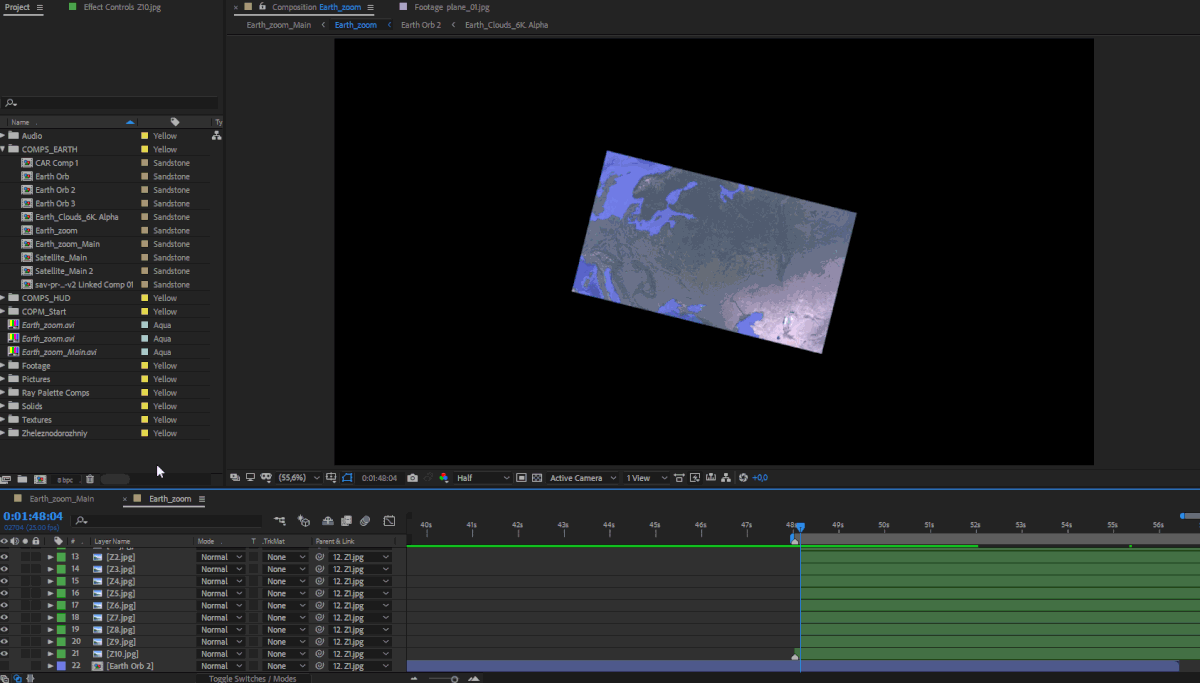Toggle the Transparency Grid in the viewer
This screenshot has width=1200, height=683.
coord(535,477)
